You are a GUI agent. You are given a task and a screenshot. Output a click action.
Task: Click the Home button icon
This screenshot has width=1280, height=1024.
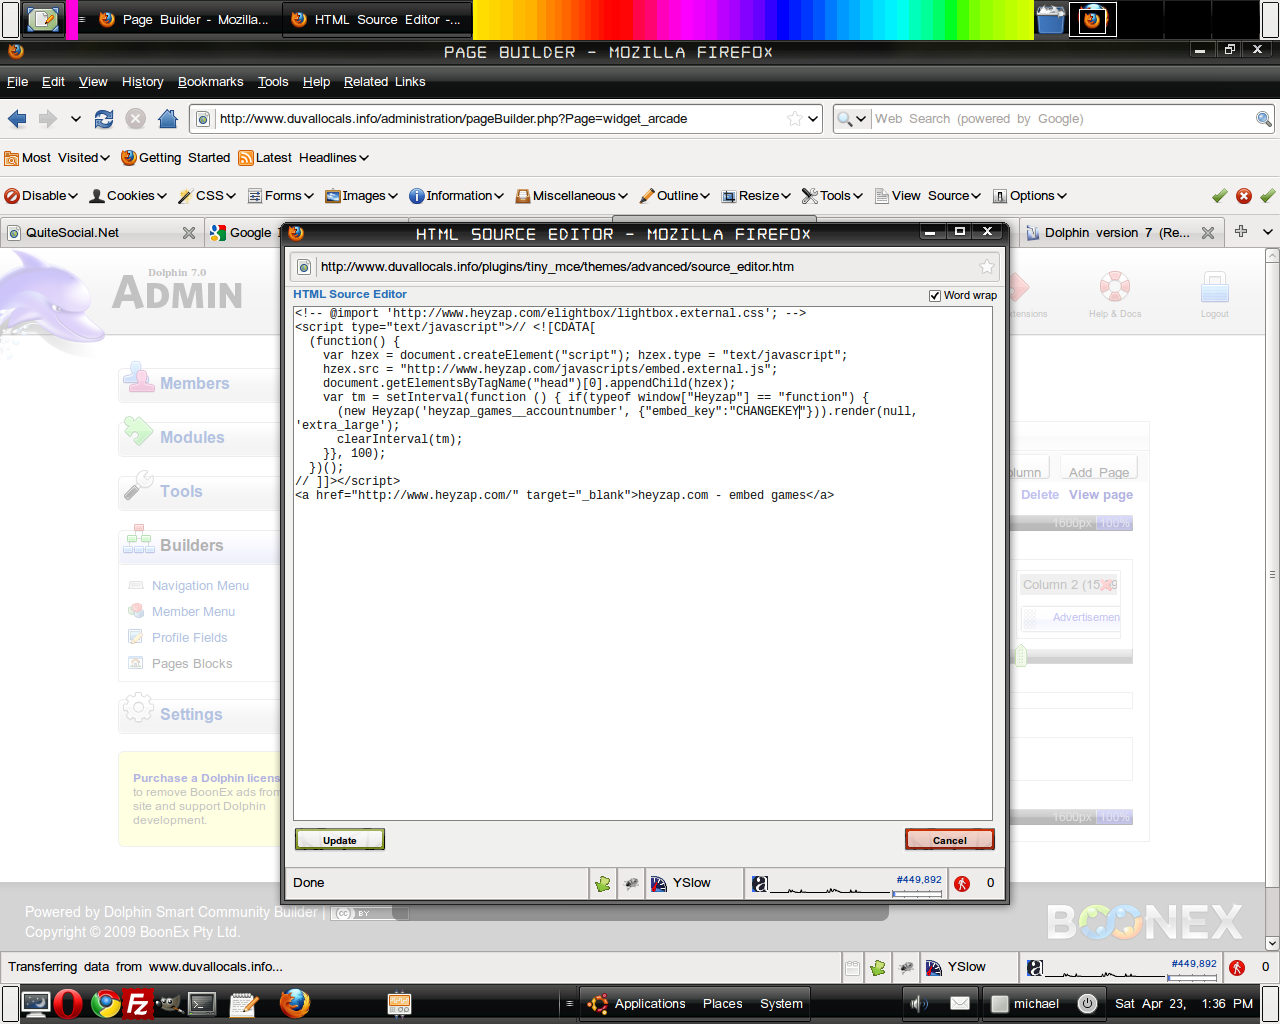coord(168,119)
